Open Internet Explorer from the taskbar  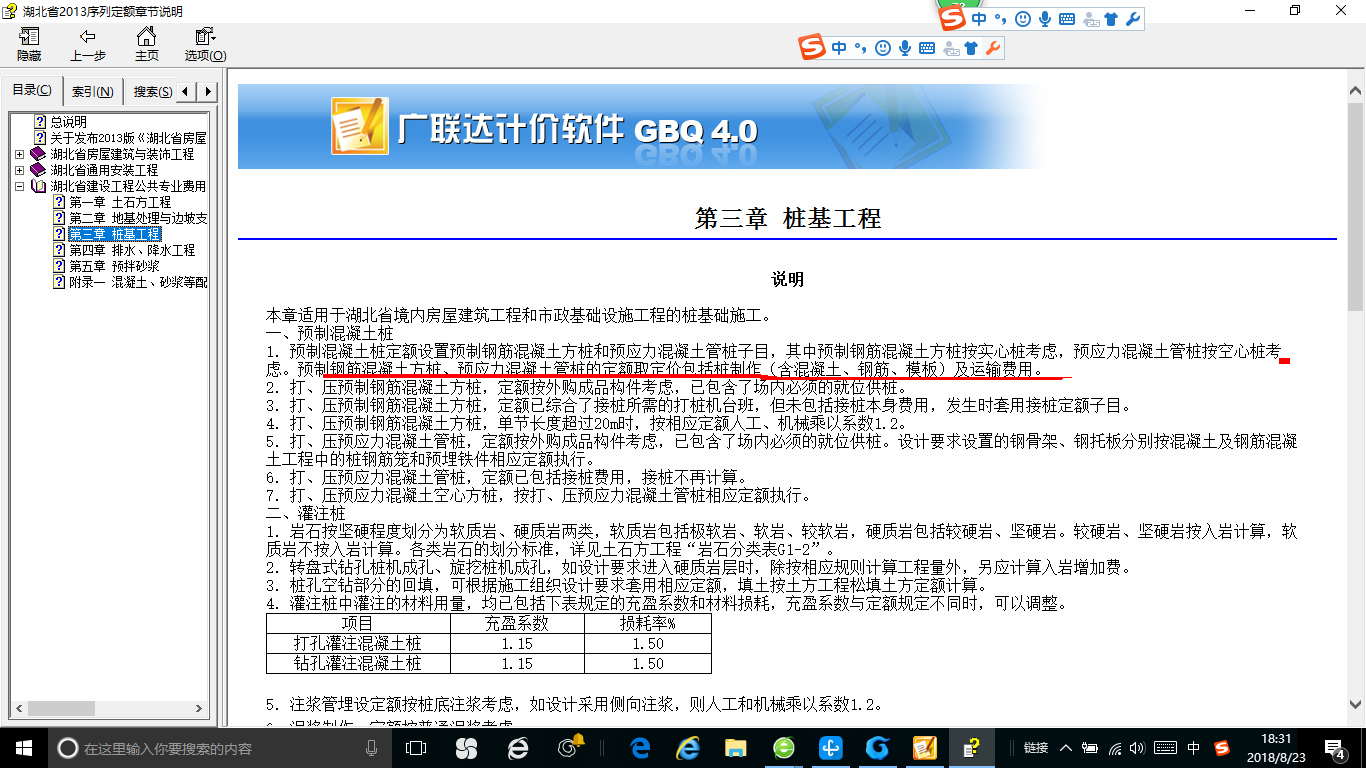pyautogui.click(x=688, y=747)
